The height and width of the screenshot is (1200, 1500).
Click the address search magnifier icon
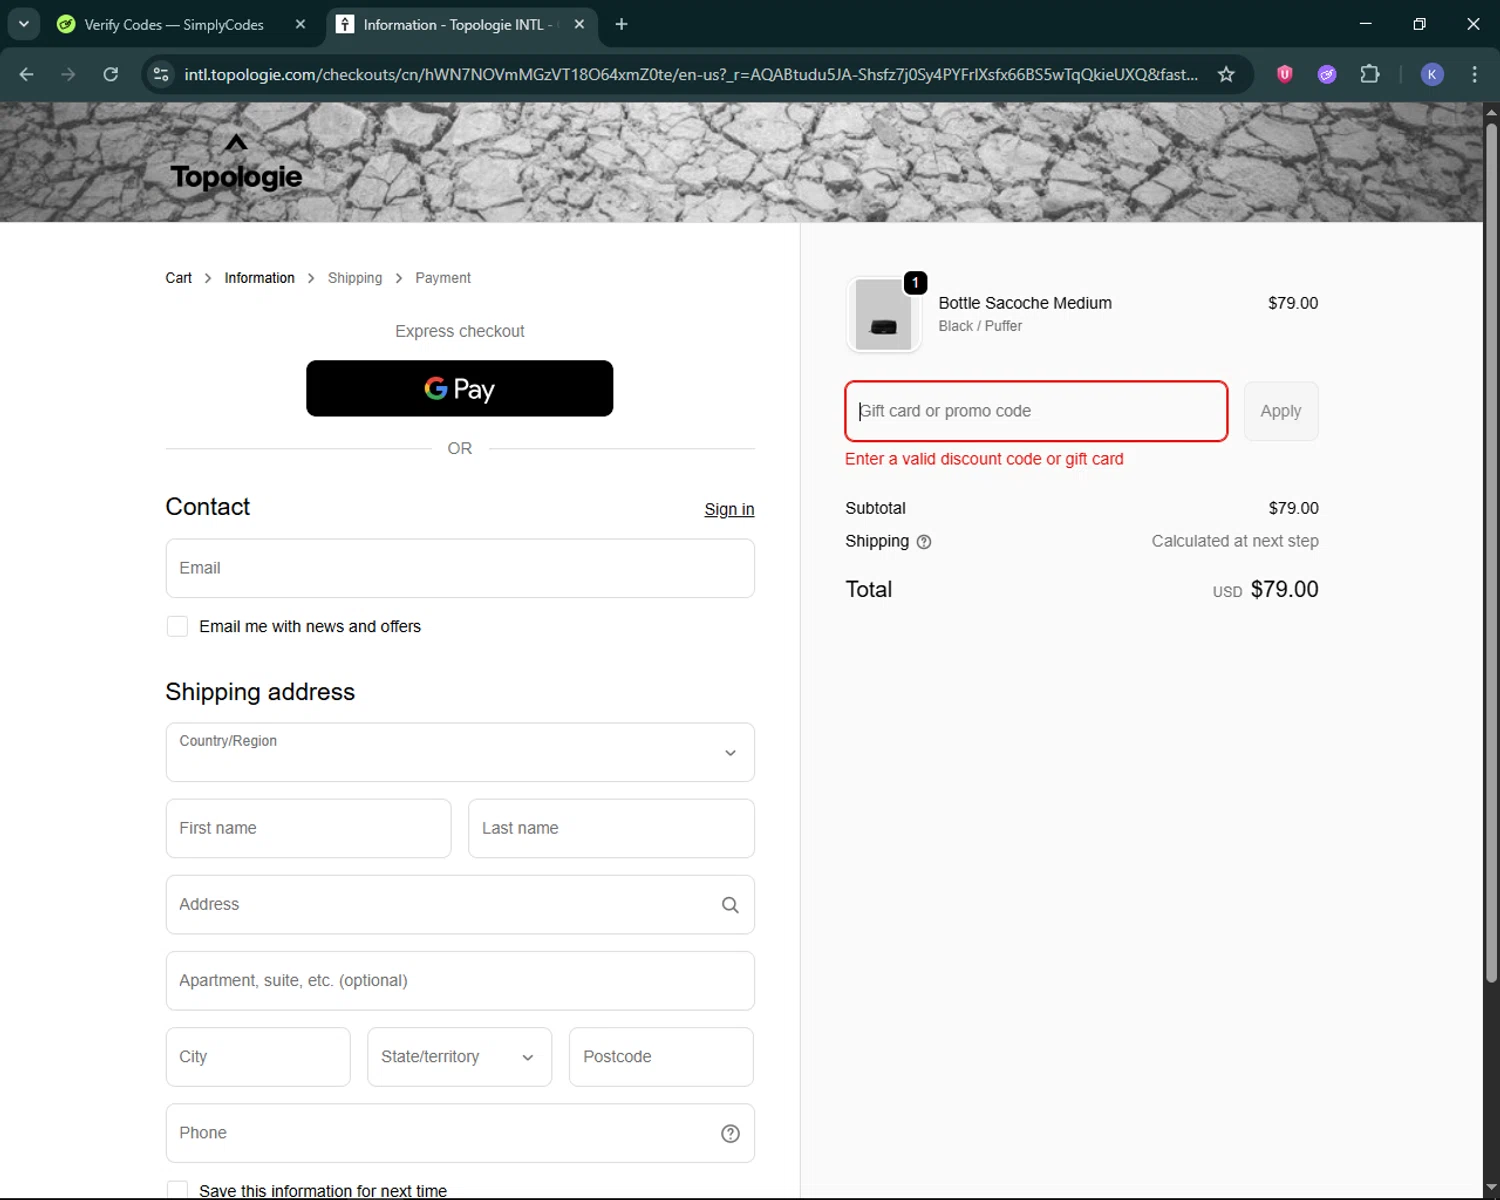[x=730, y=905]
